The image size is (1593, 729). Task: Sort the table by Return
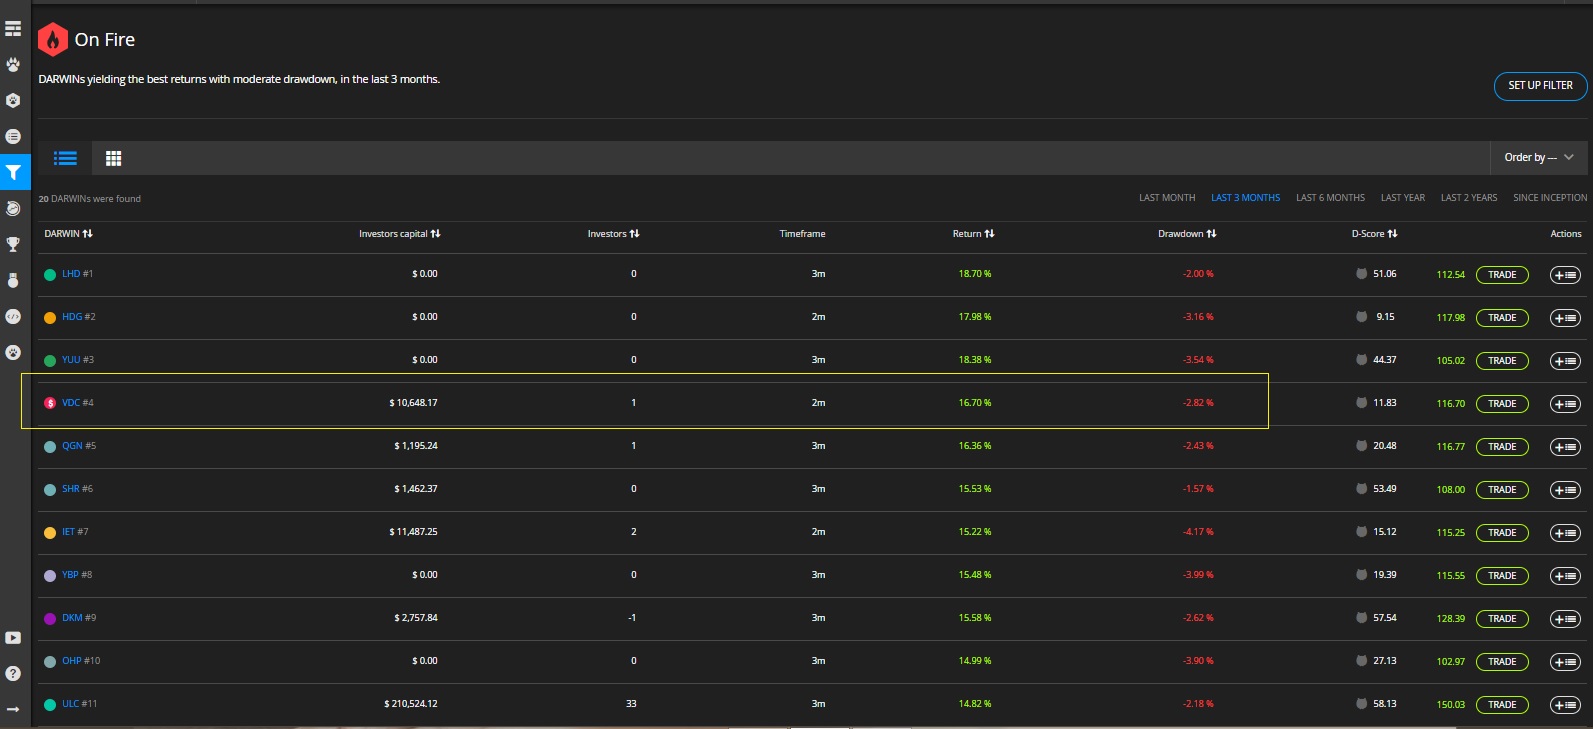point(973,234)
